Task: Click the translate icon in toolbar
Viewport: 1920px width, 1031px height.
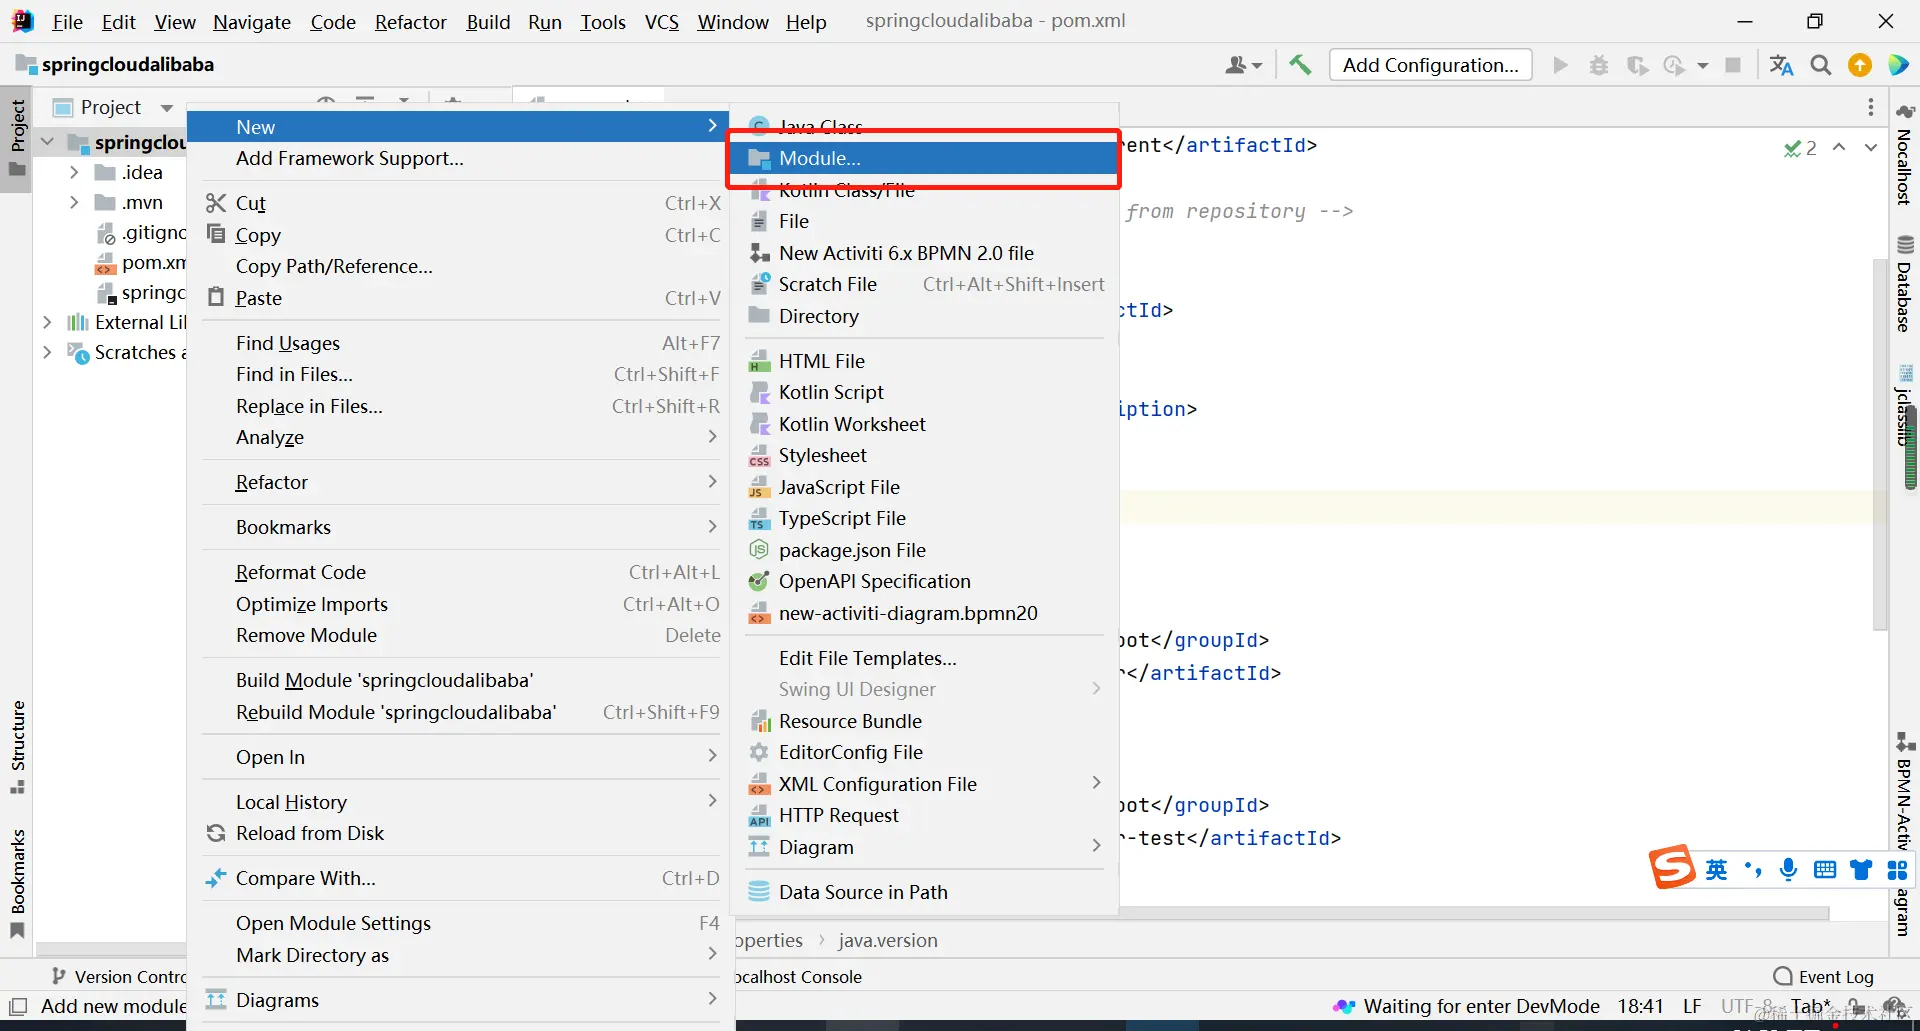Action: (x=1781, y=65)
